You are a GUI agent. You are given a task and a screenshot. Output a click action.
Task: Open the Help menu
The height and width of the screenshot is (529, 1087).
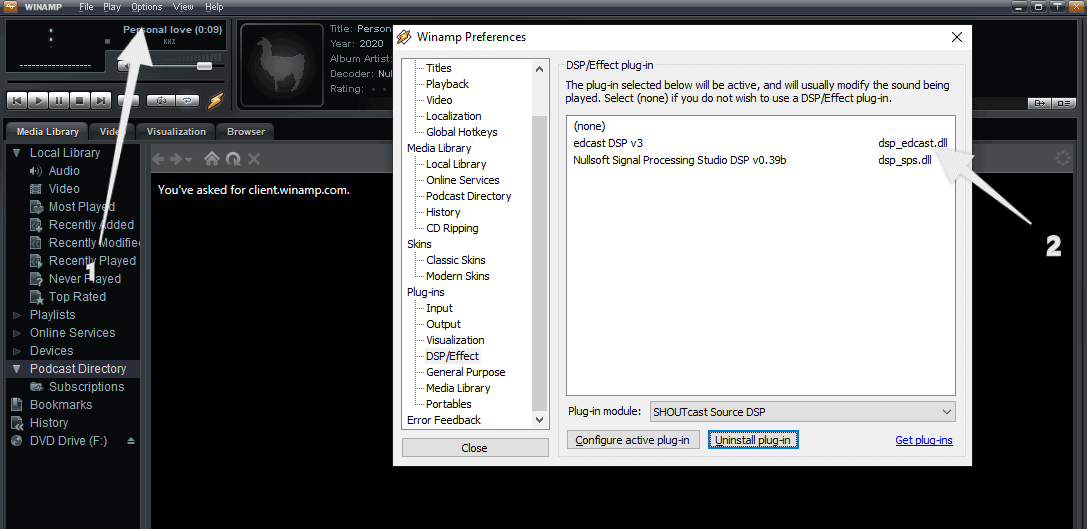tap(214, 6)
